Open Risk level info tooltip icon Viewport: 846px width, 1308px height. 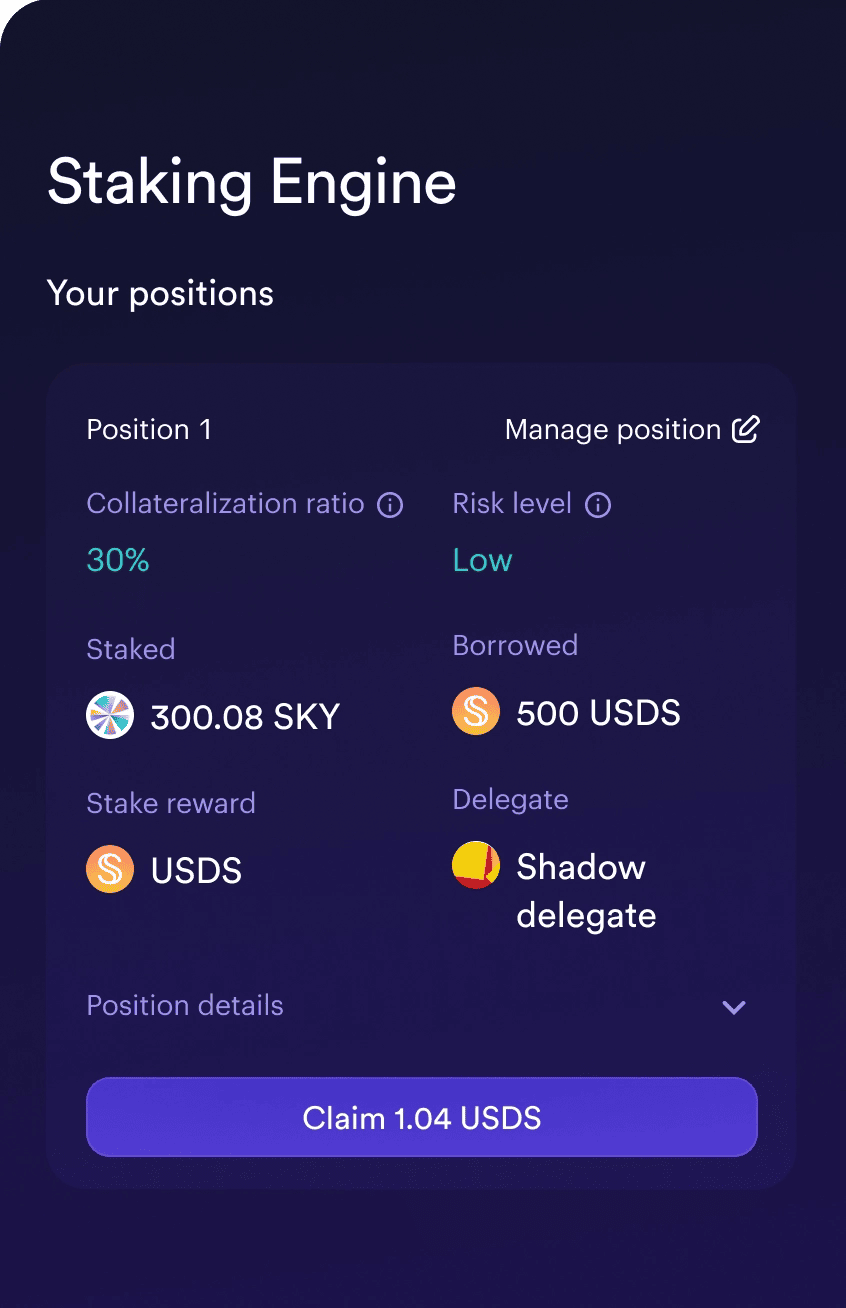coord(598,504)
